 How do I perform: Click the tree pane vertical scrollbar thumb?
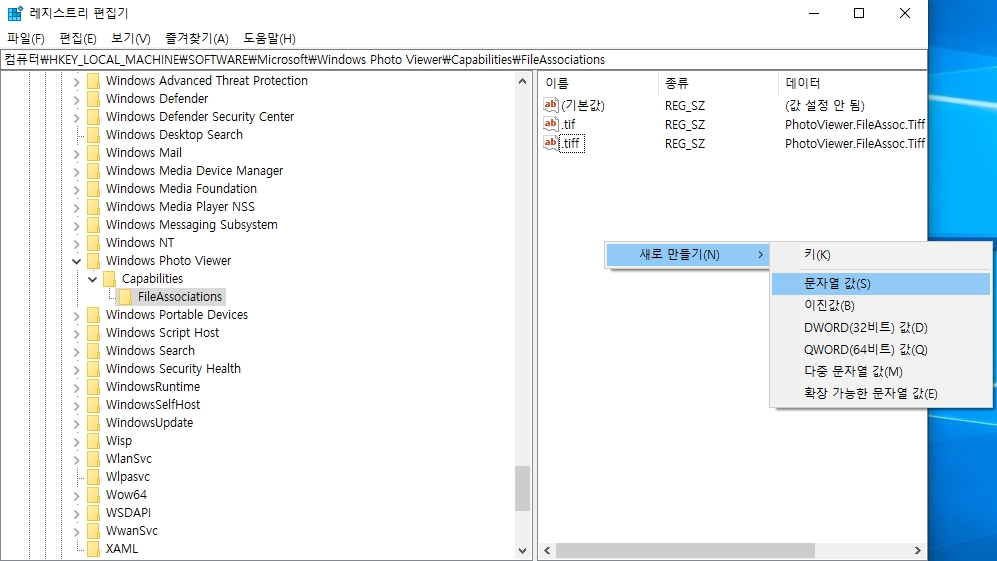(x=523, y=488)
